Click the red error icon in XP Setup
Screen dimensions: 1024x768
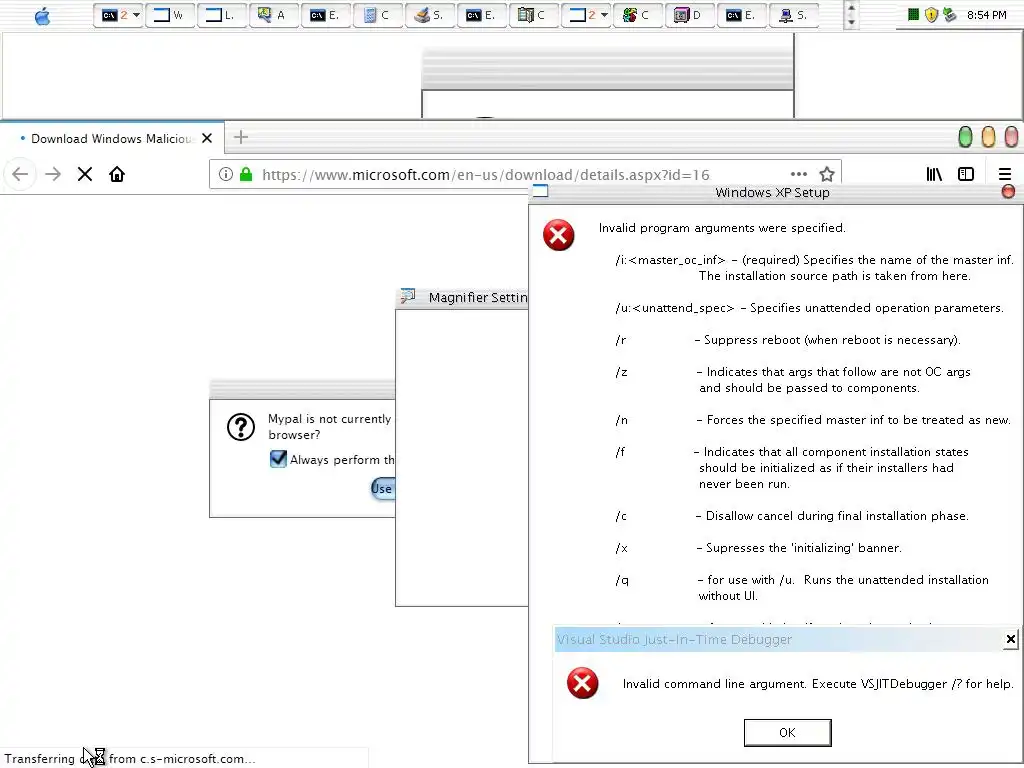click(558, 235)
